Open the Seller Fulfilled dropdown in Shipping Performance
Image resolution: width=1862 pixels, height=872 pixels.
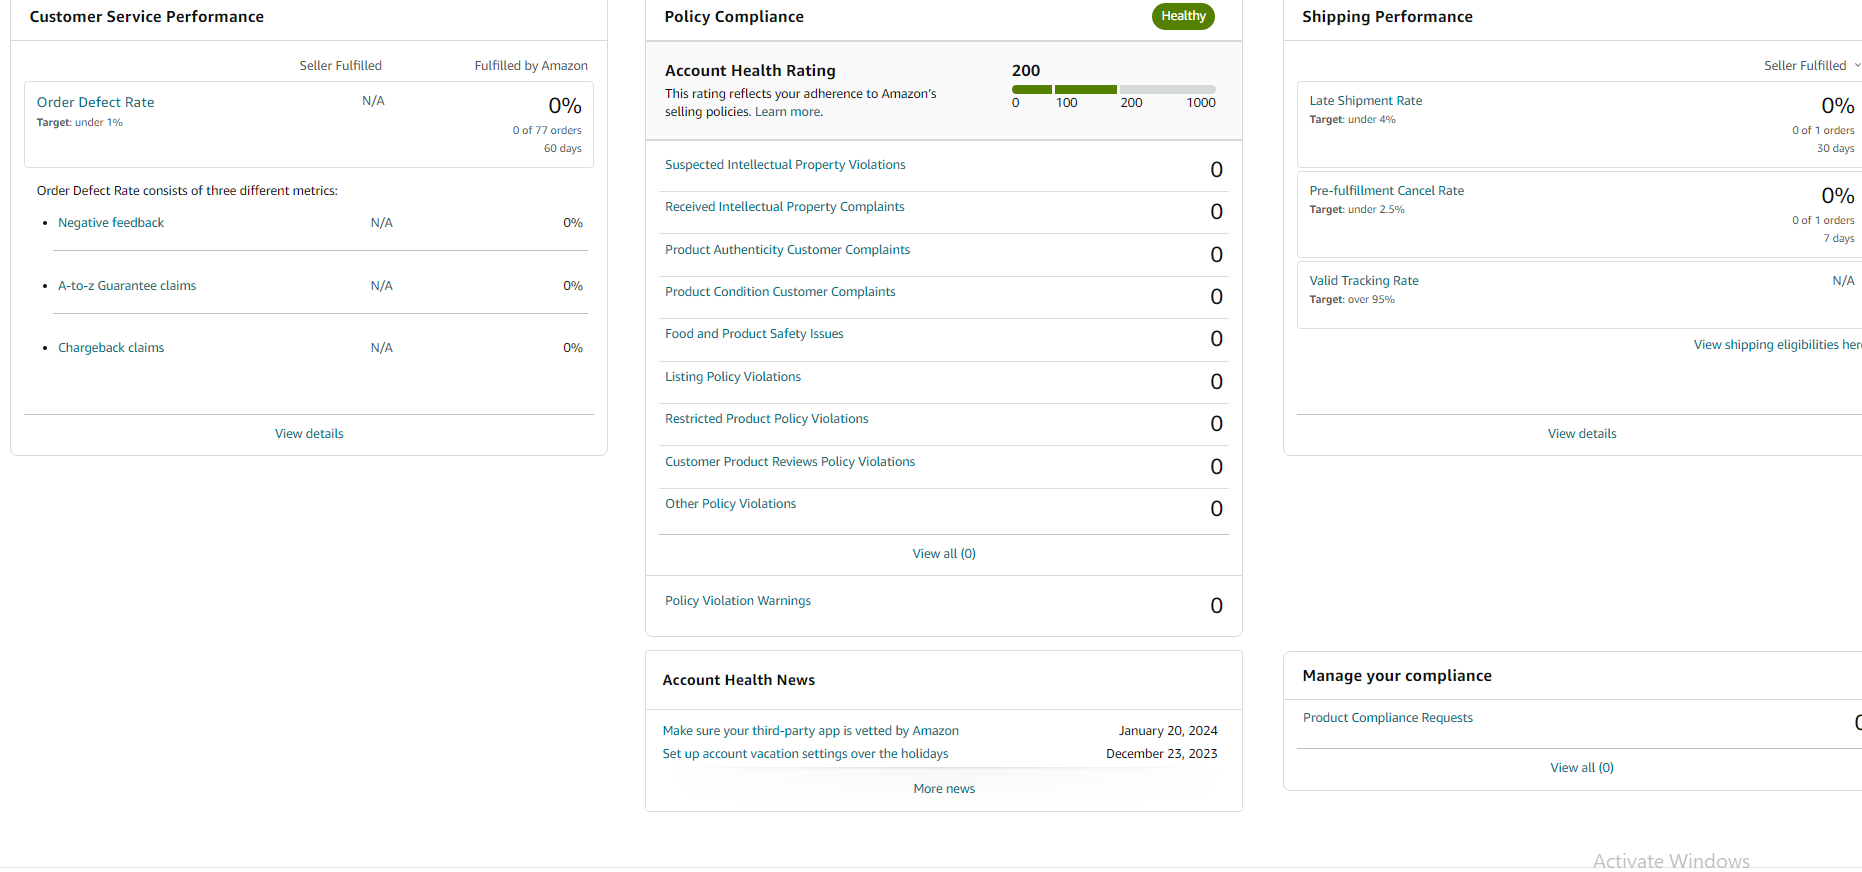1812,66
